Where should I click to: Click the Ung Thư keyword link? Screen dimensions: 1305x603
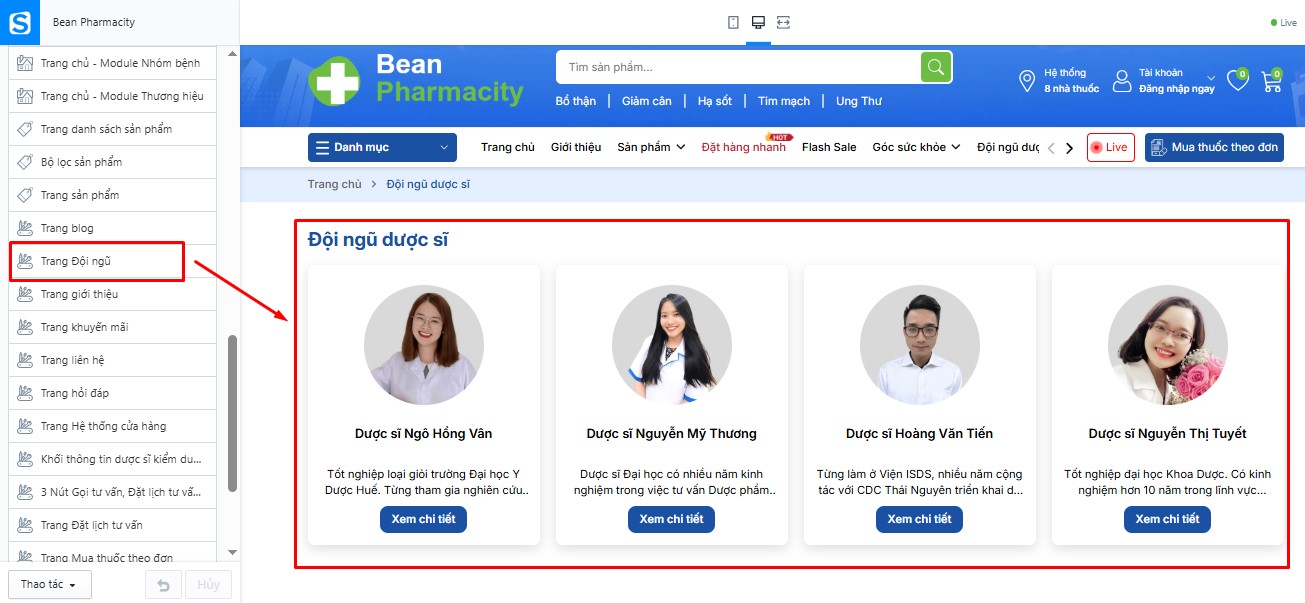[x=859, y=101]
